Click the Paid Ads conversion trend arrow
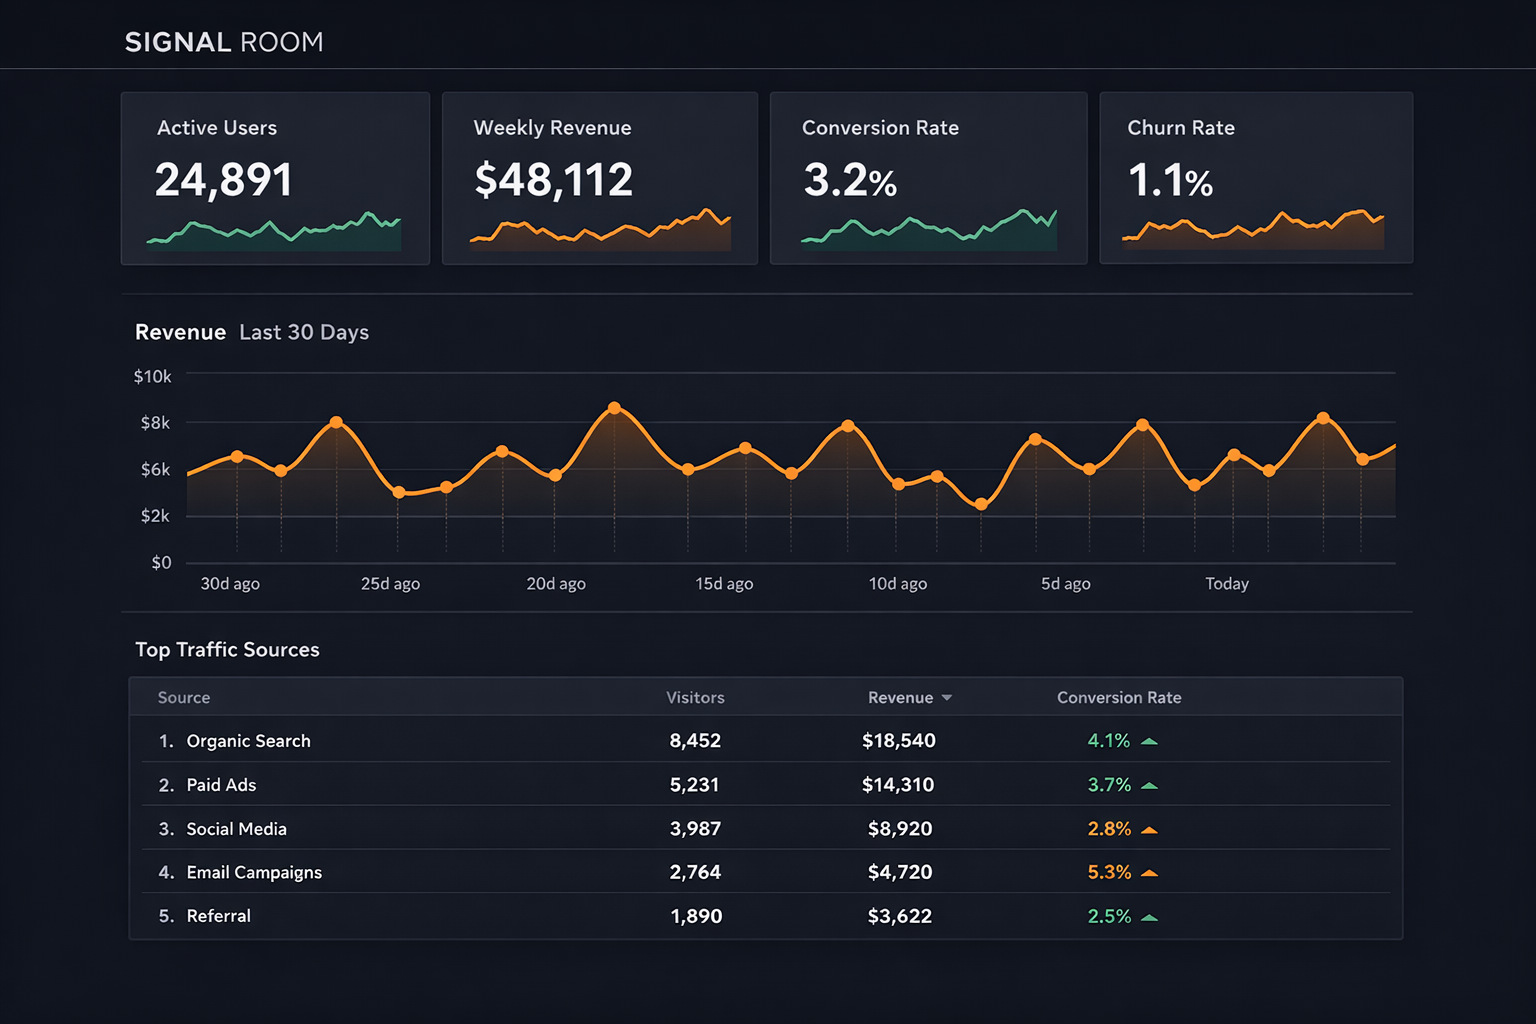Viewport: 1536px width, 1024px height. click(1149, 786)
